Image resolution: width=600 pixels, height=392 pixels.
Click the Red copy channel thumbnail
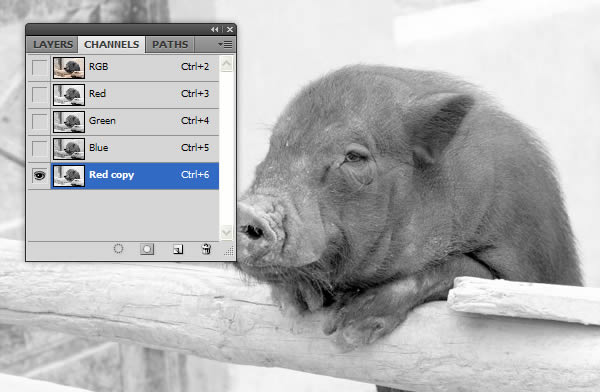coord(69,176)
